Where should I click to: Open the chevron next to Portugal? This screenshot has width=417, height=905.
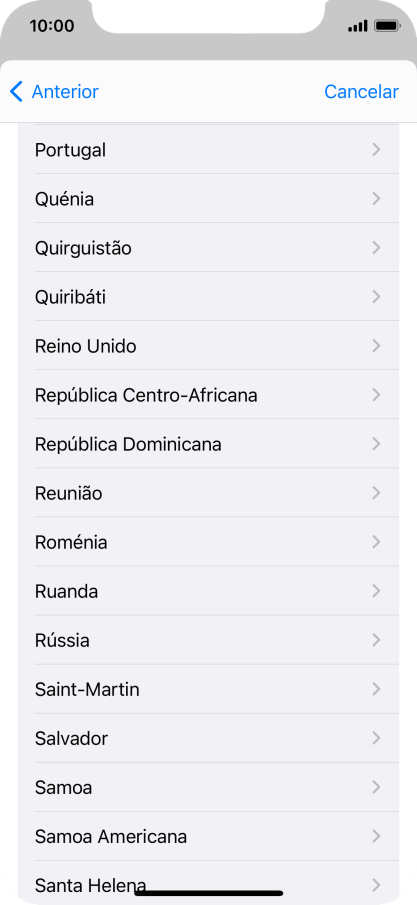pos(376,150)
